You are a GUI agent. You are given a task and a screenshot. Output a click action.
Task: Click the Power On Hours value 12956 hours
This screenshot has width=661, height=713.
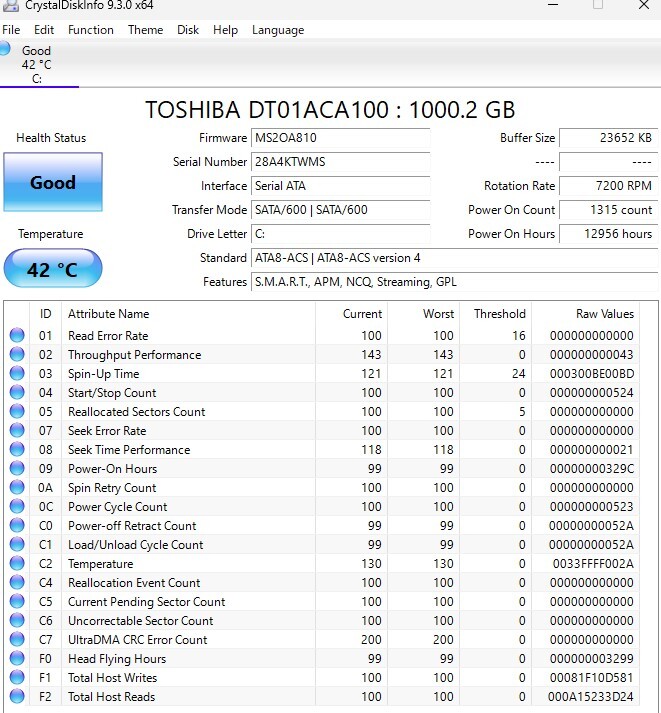[608, 234]
